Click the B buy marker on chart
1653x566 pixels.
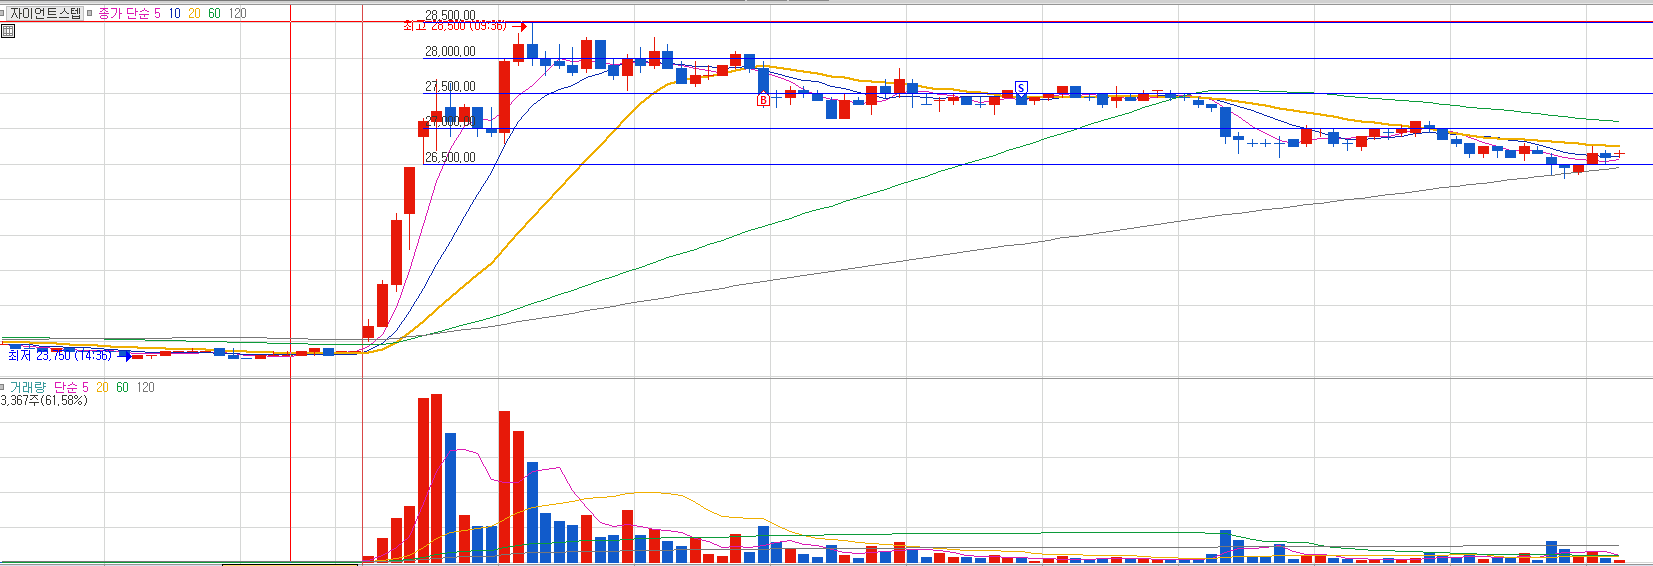[763, 99]
